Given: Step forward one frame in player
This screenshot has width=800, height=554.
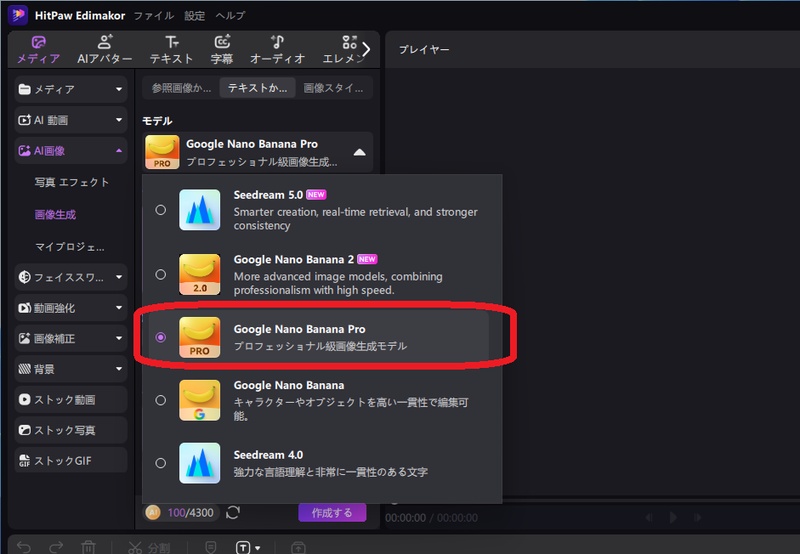Looking at the screenshot, I should coord(697,517).
